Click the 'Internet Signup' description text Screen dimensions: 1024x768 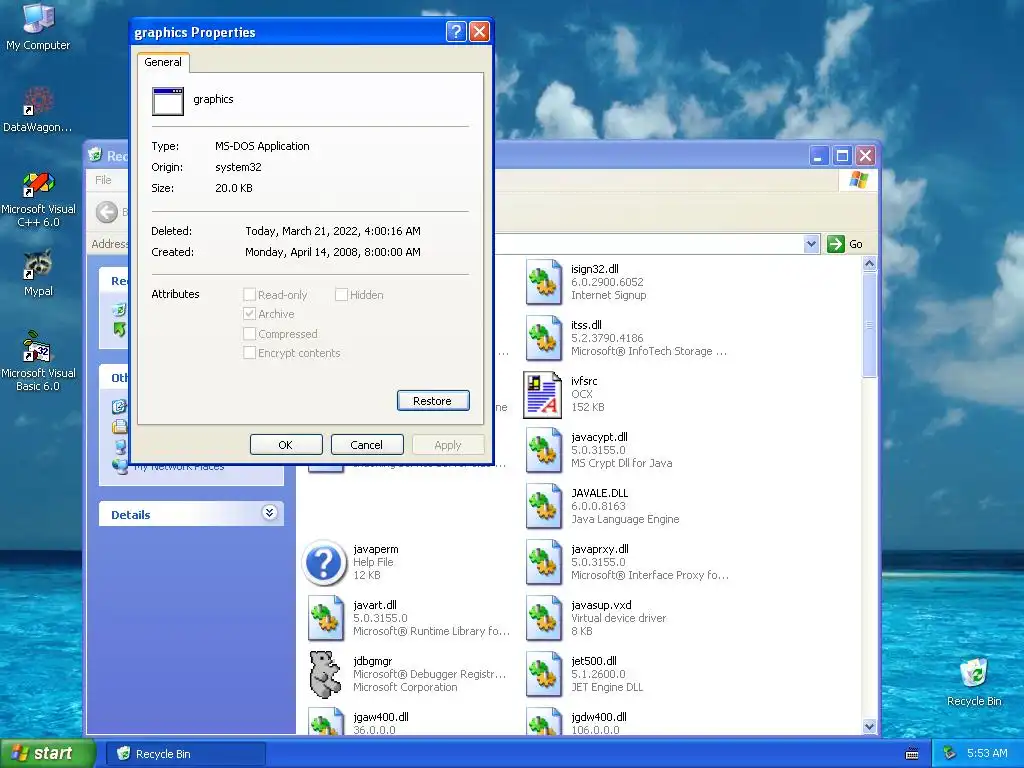609,295
